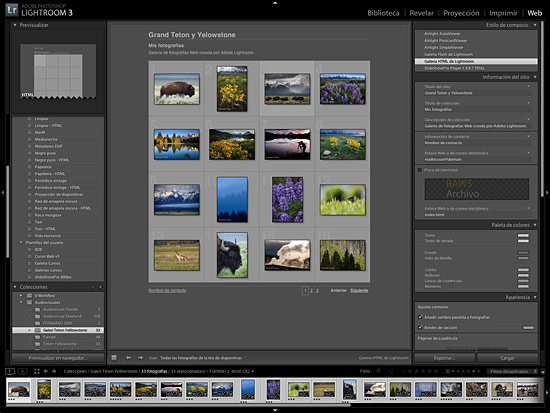This screenshot has height=413, width=550.
Task: Select first bison photo in filmstrip
Action: [19, 389]
